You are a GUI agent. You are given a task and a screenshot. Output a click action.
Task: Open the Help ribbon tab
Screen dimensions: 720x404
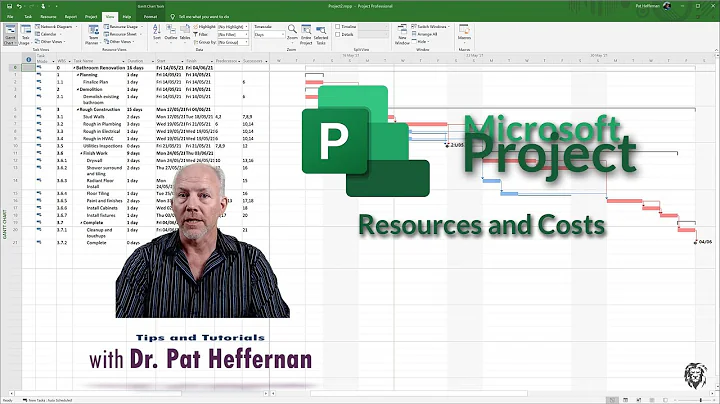127,17
